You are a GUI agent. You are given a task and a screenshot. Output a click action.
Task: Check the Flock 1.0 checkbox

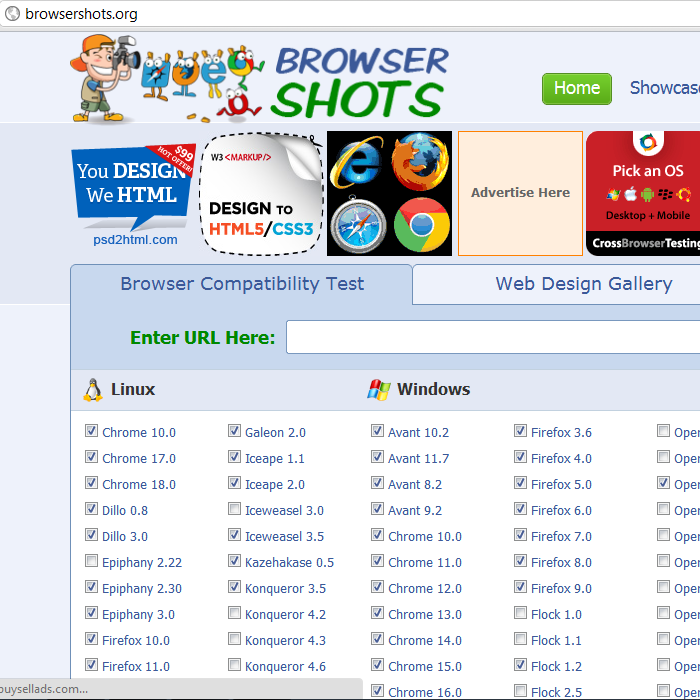tap(520, 612)
